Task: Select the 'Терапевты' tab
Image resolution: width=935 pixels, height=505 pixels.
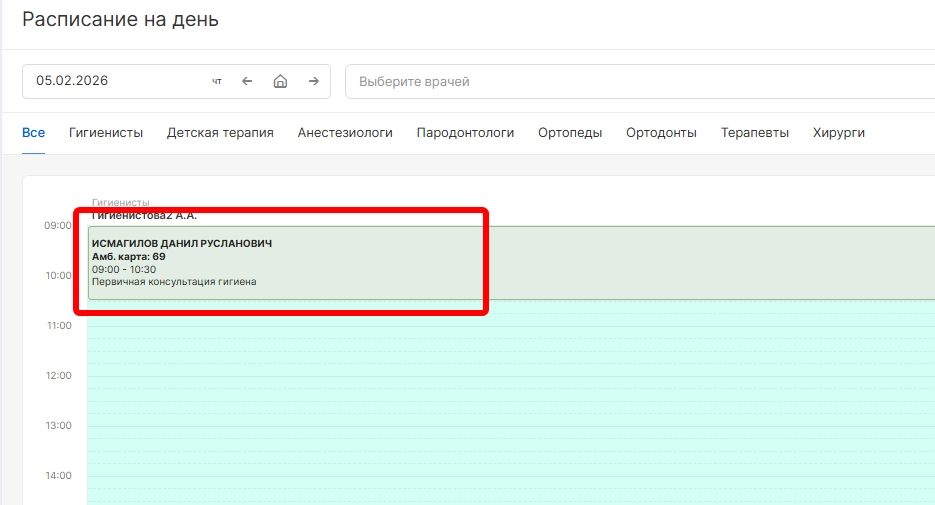Action: 755,133
